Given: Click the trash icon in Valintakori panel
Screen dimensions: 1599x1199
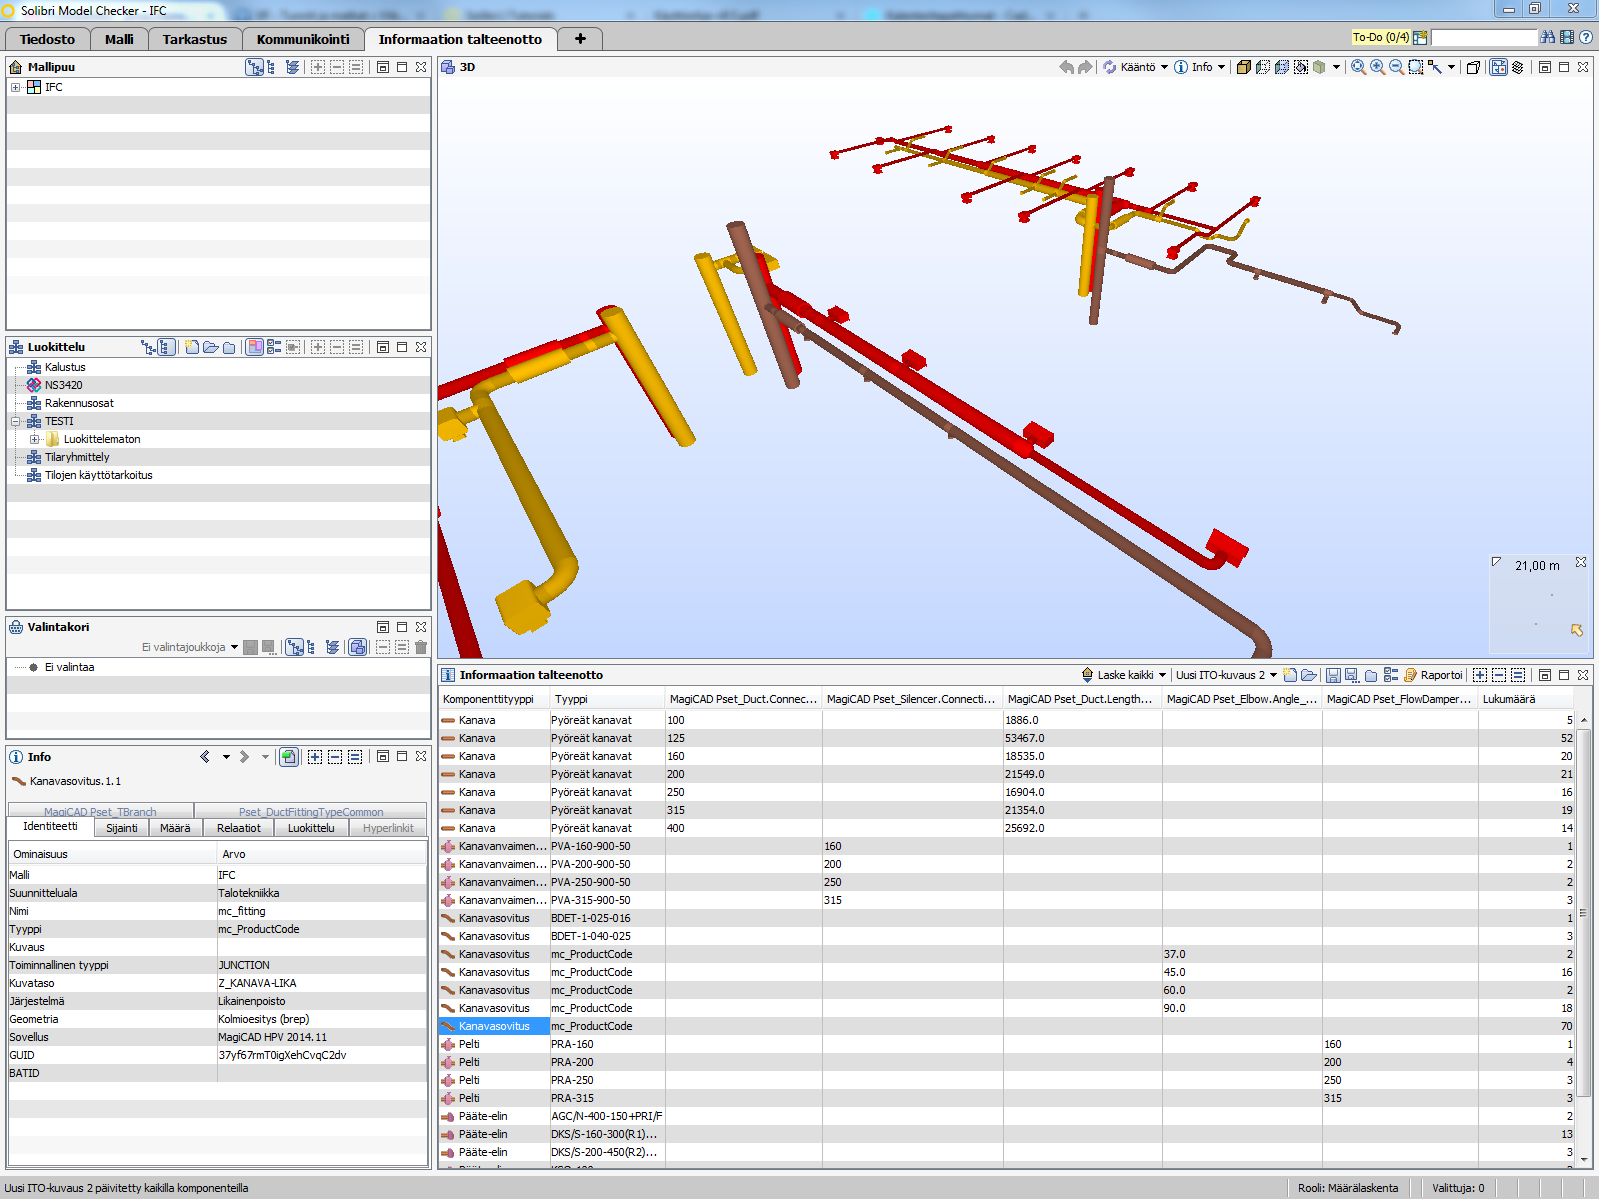Looking at the screenshot, I should pos(421,647).
